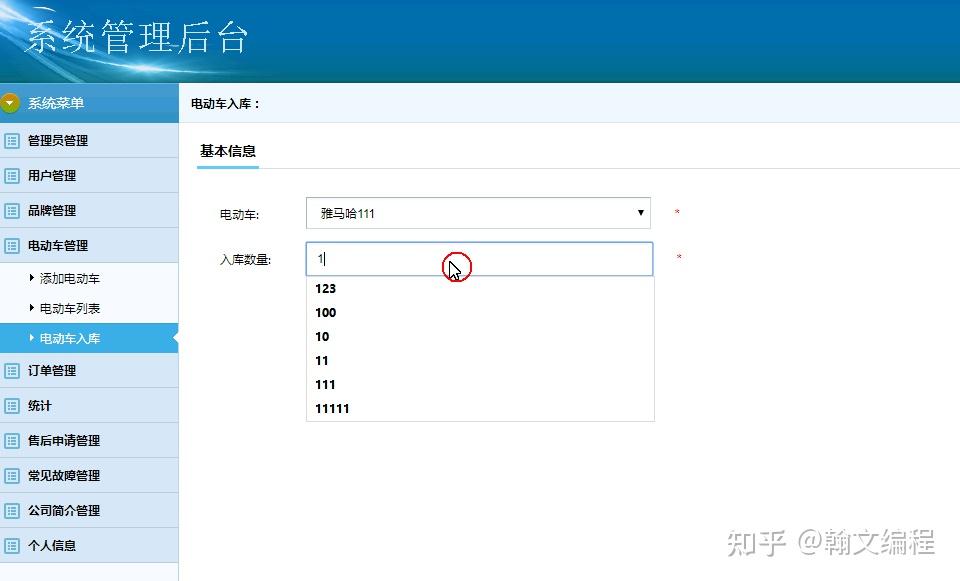Choose suggestion 100 from autocomplete list
Image resolution: width=960 pixels, height=581 pixels.
click(480, 312)
